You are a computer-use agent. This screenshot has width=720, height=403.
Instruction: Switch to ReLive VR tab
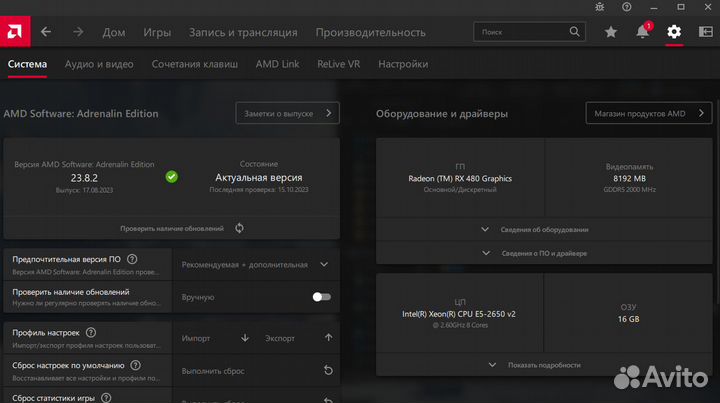pos(338,64)
